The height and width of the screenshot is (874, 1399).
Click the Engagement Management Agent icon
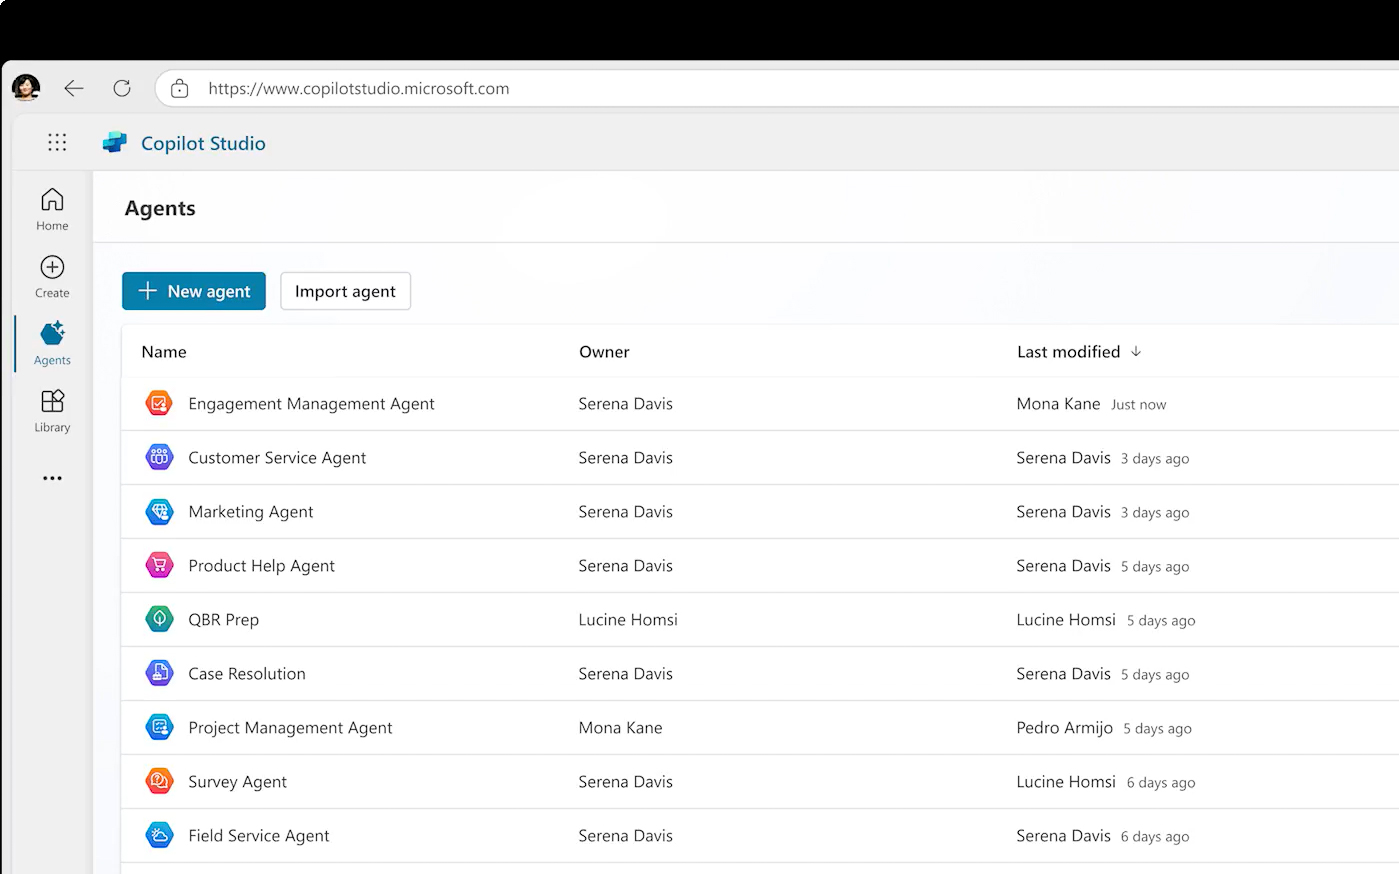pos(159,404)
